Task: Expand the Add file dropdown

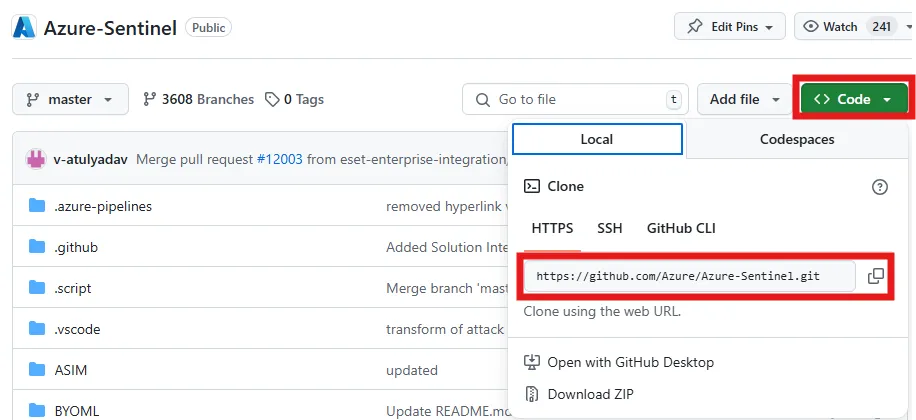Action: tap(745, 99)
